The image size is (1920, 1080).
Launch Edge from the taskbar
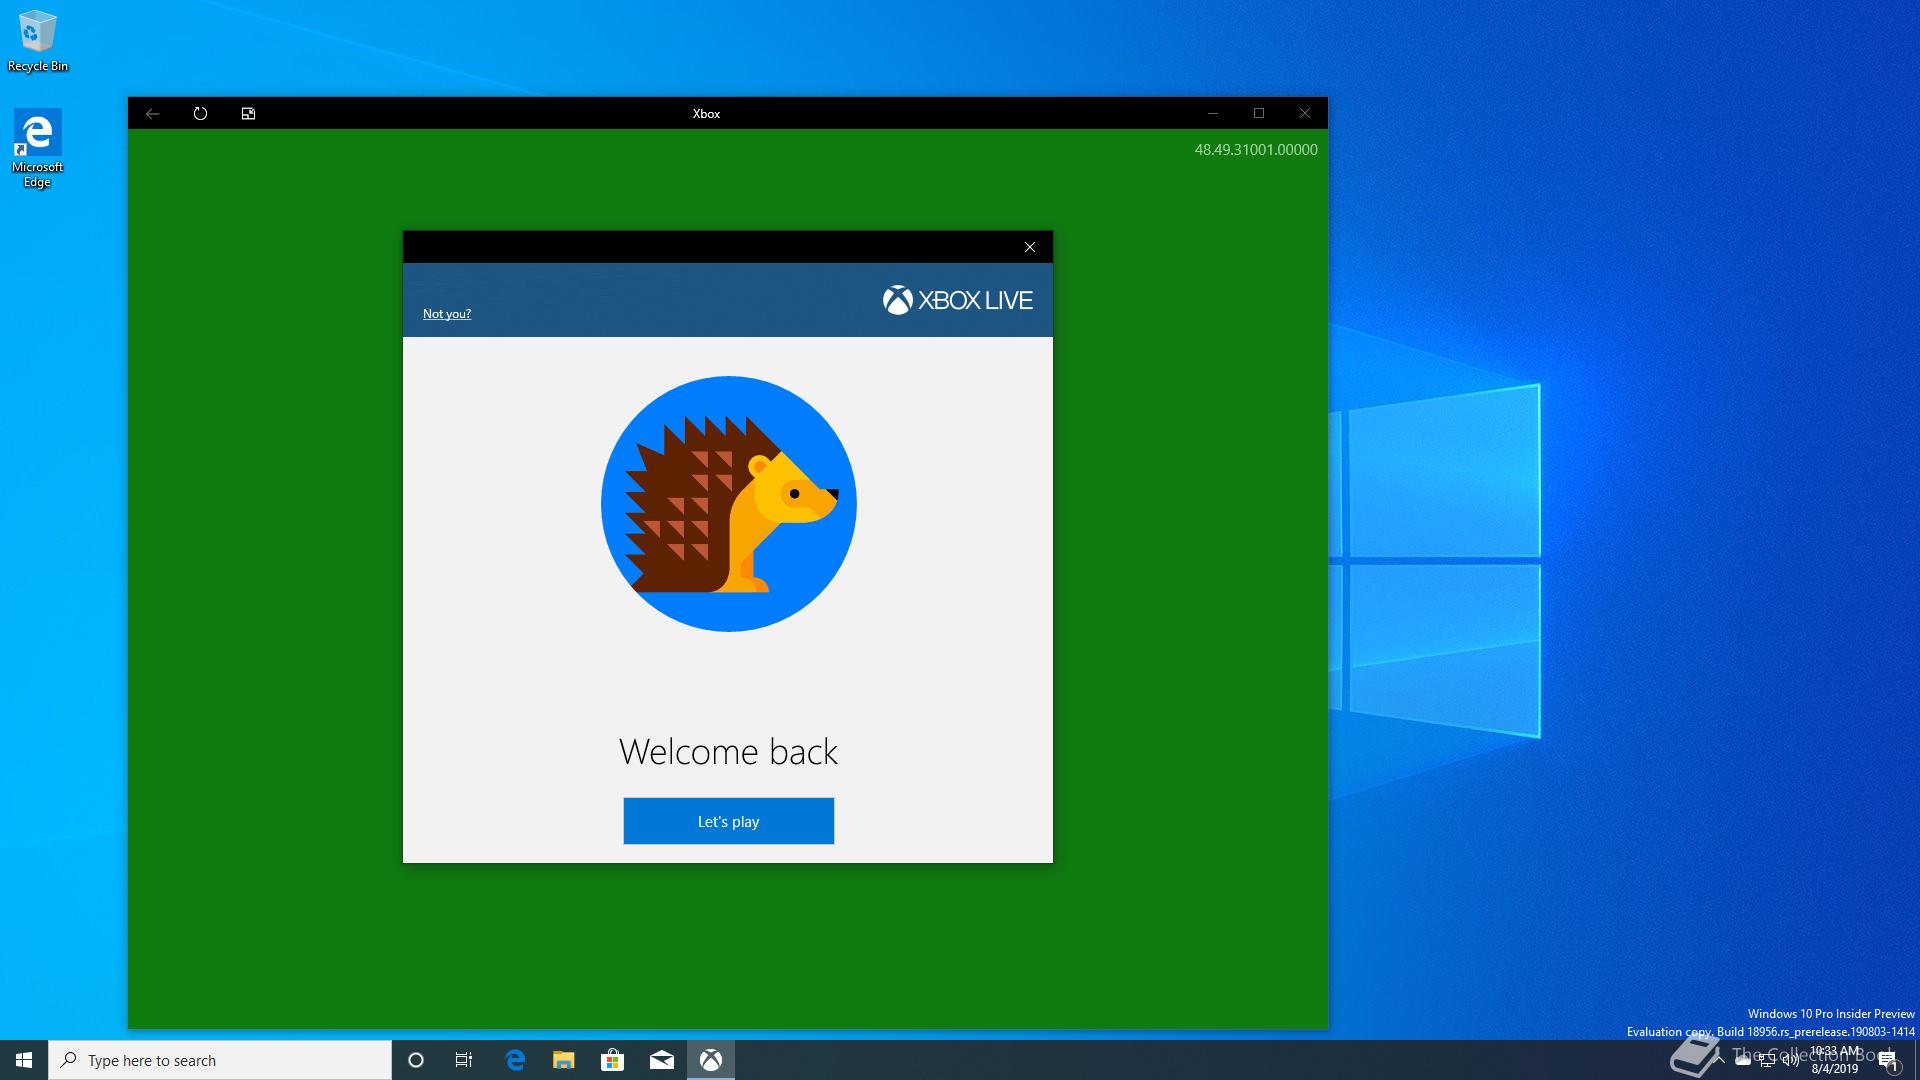(515, 1060)
